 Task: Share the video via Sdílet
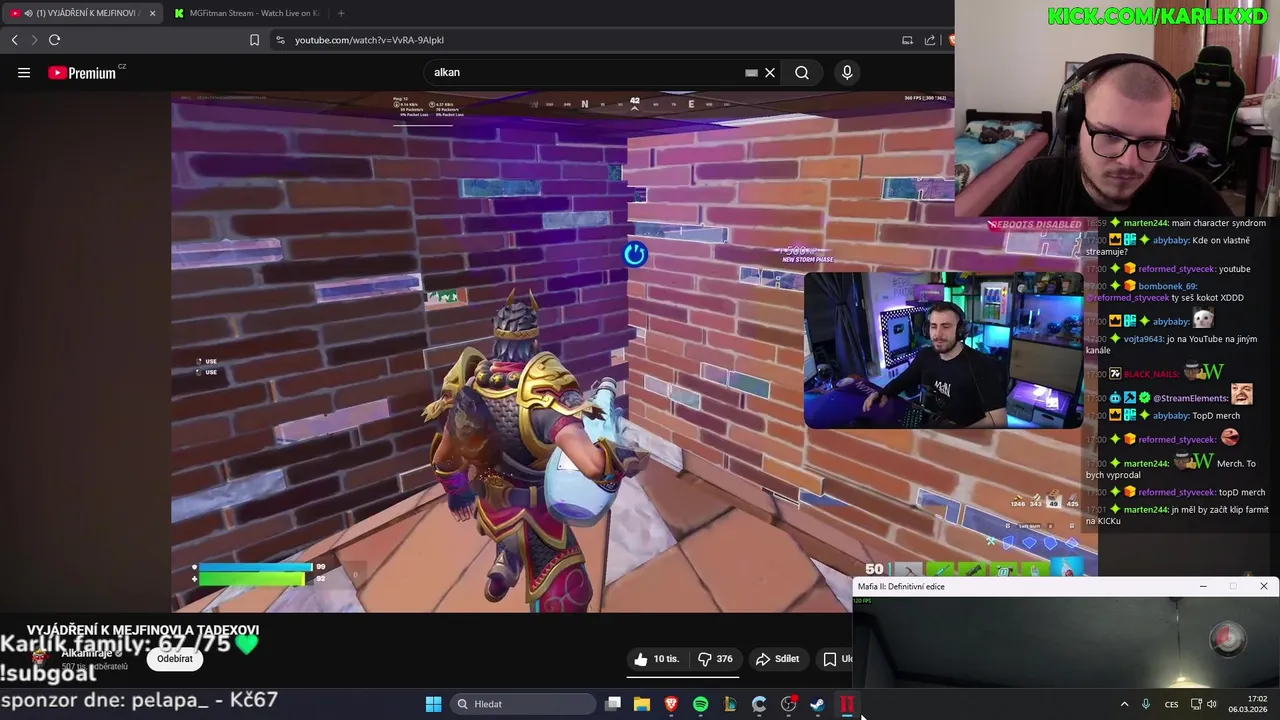pos(778,659)
